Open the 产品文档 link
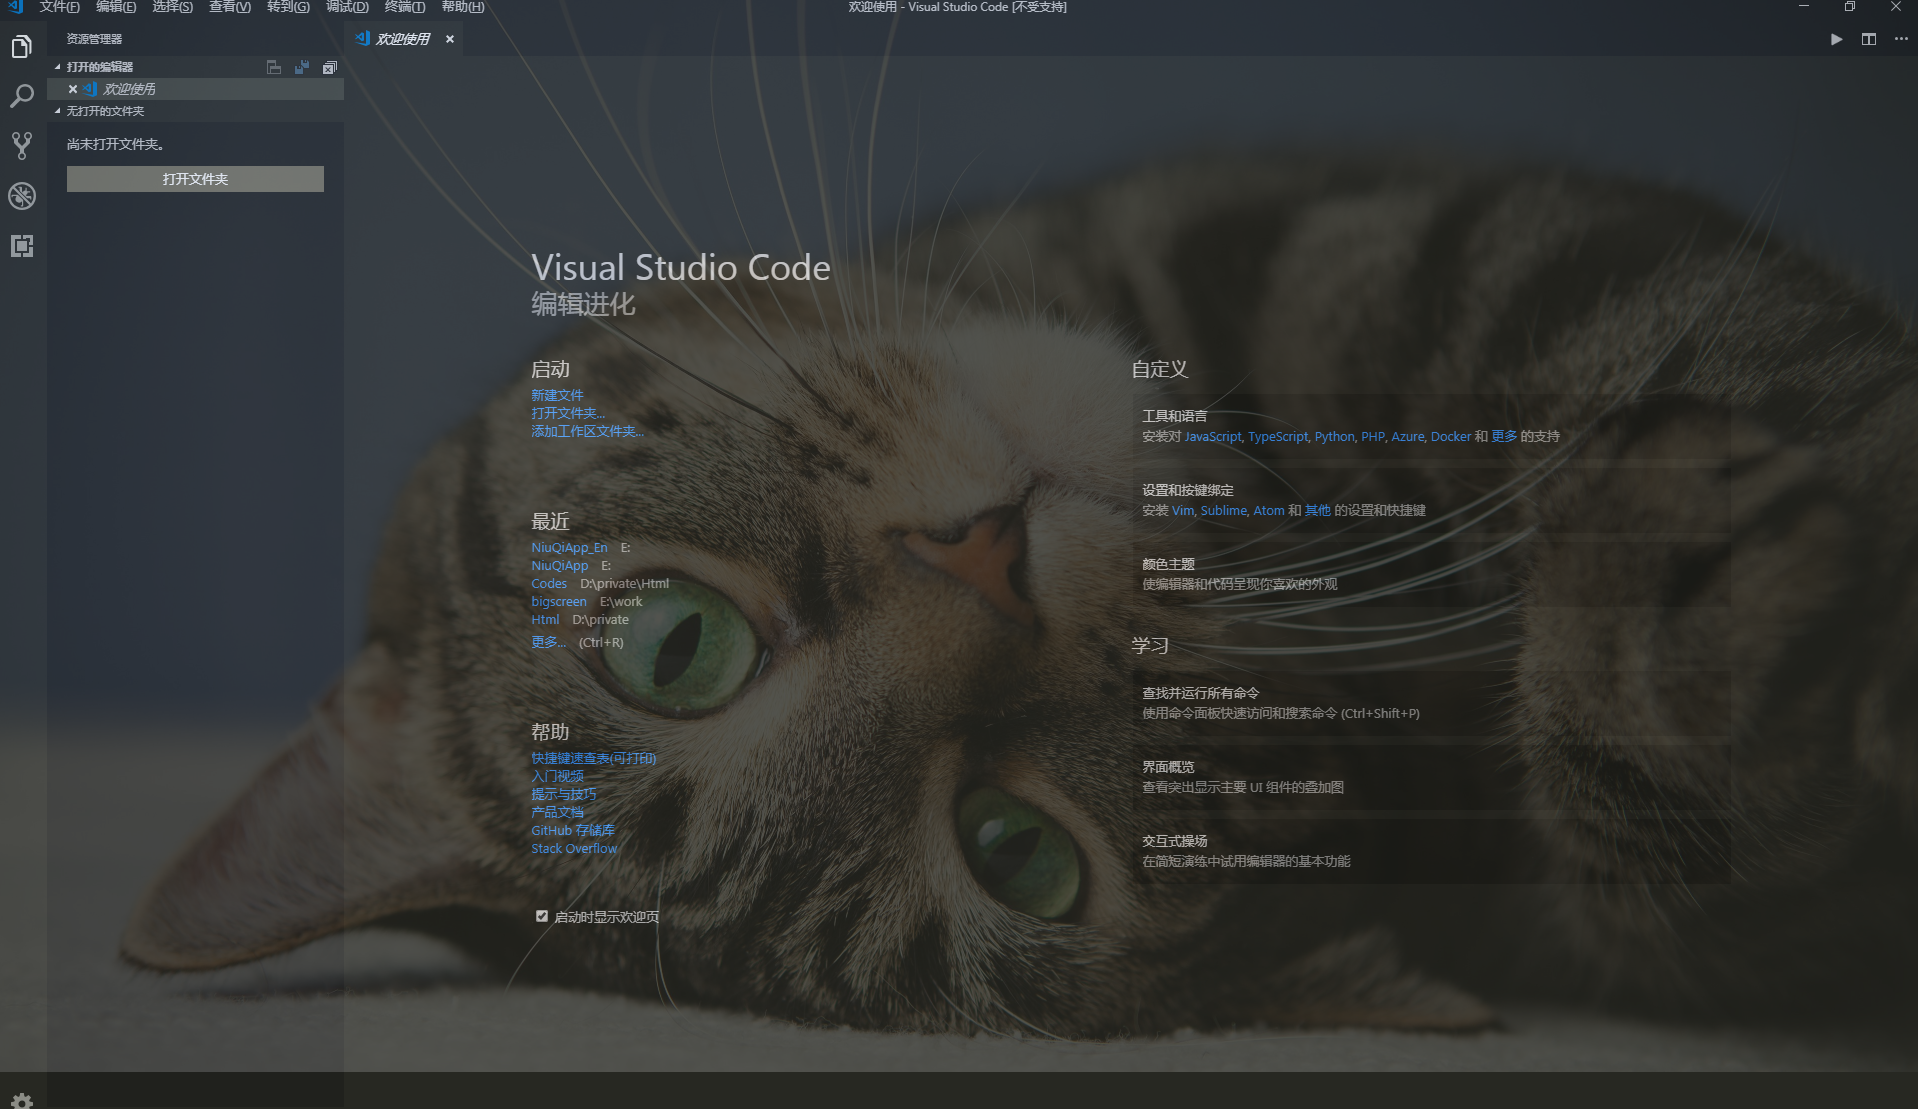The image size is (1918, 1109). (557, 812)
